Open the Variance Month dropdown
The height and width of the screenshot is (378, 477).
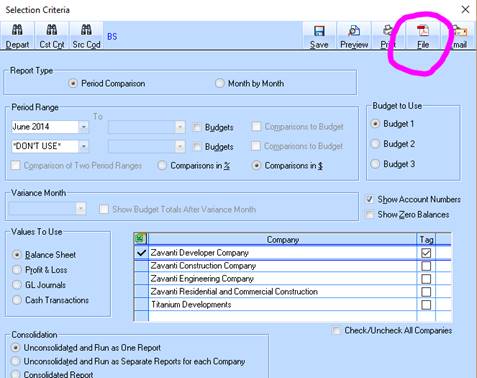click(x=80, y=209)
